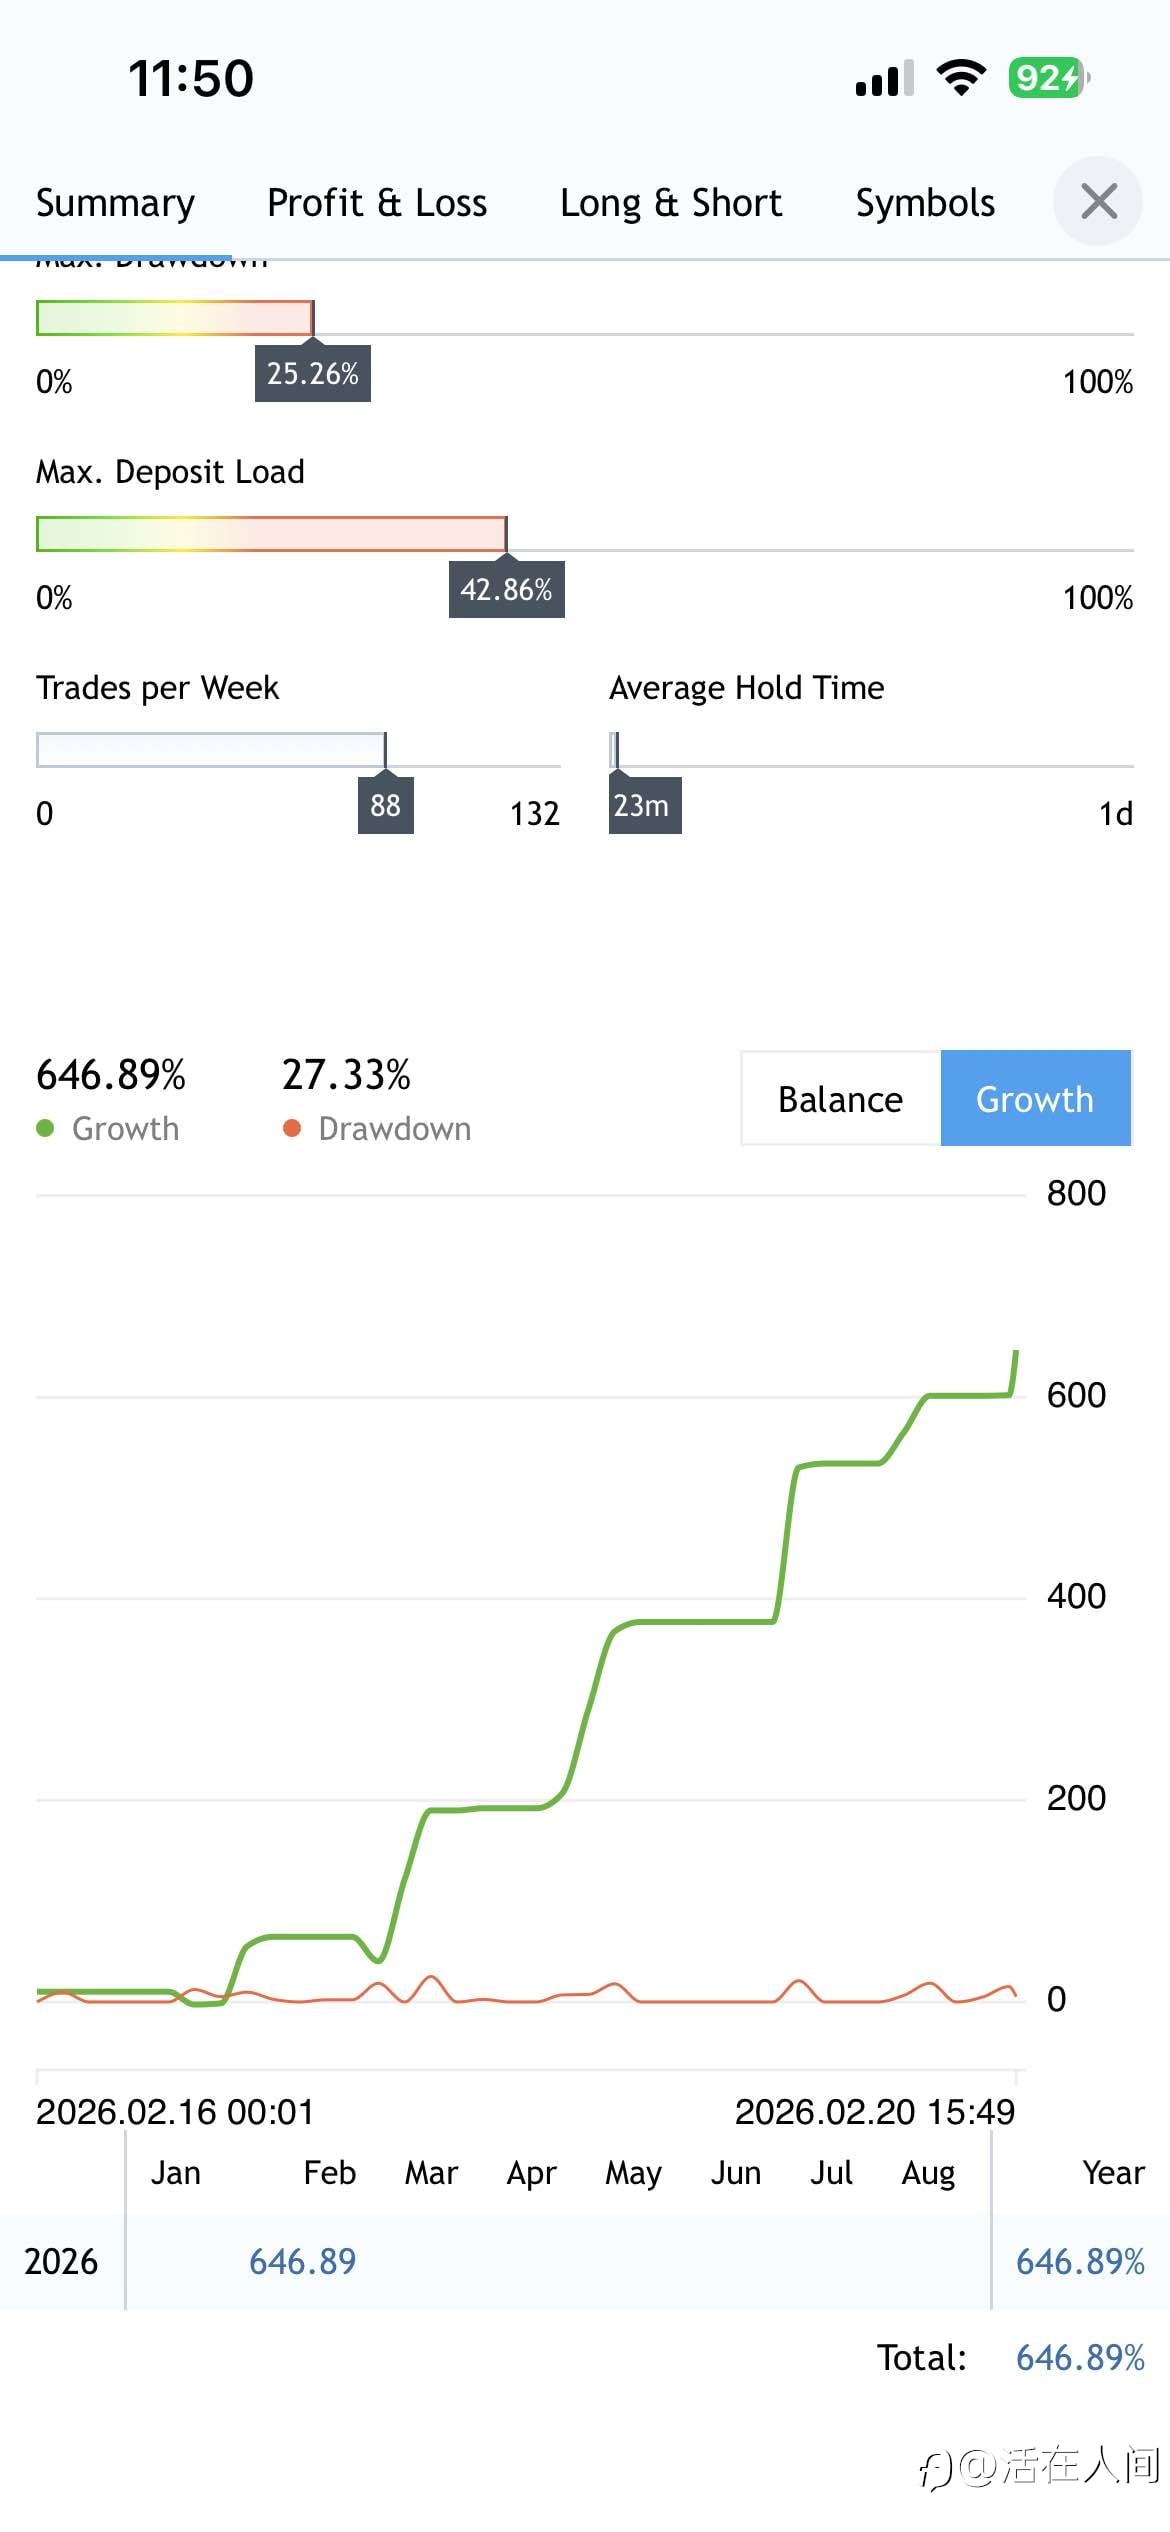Switch to the Symbols tab

(x=925, y=203)
